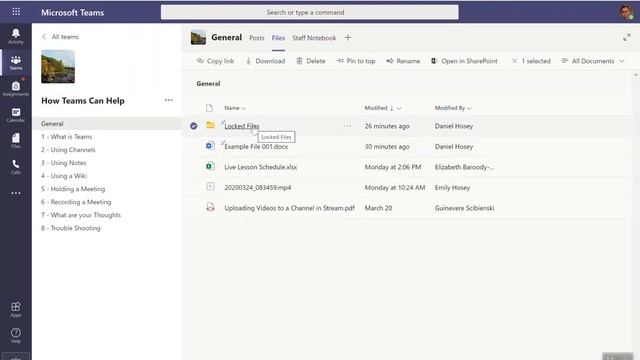640x360 pixels.
Task: Switch to the Posts tab
Action: (257, 38)
